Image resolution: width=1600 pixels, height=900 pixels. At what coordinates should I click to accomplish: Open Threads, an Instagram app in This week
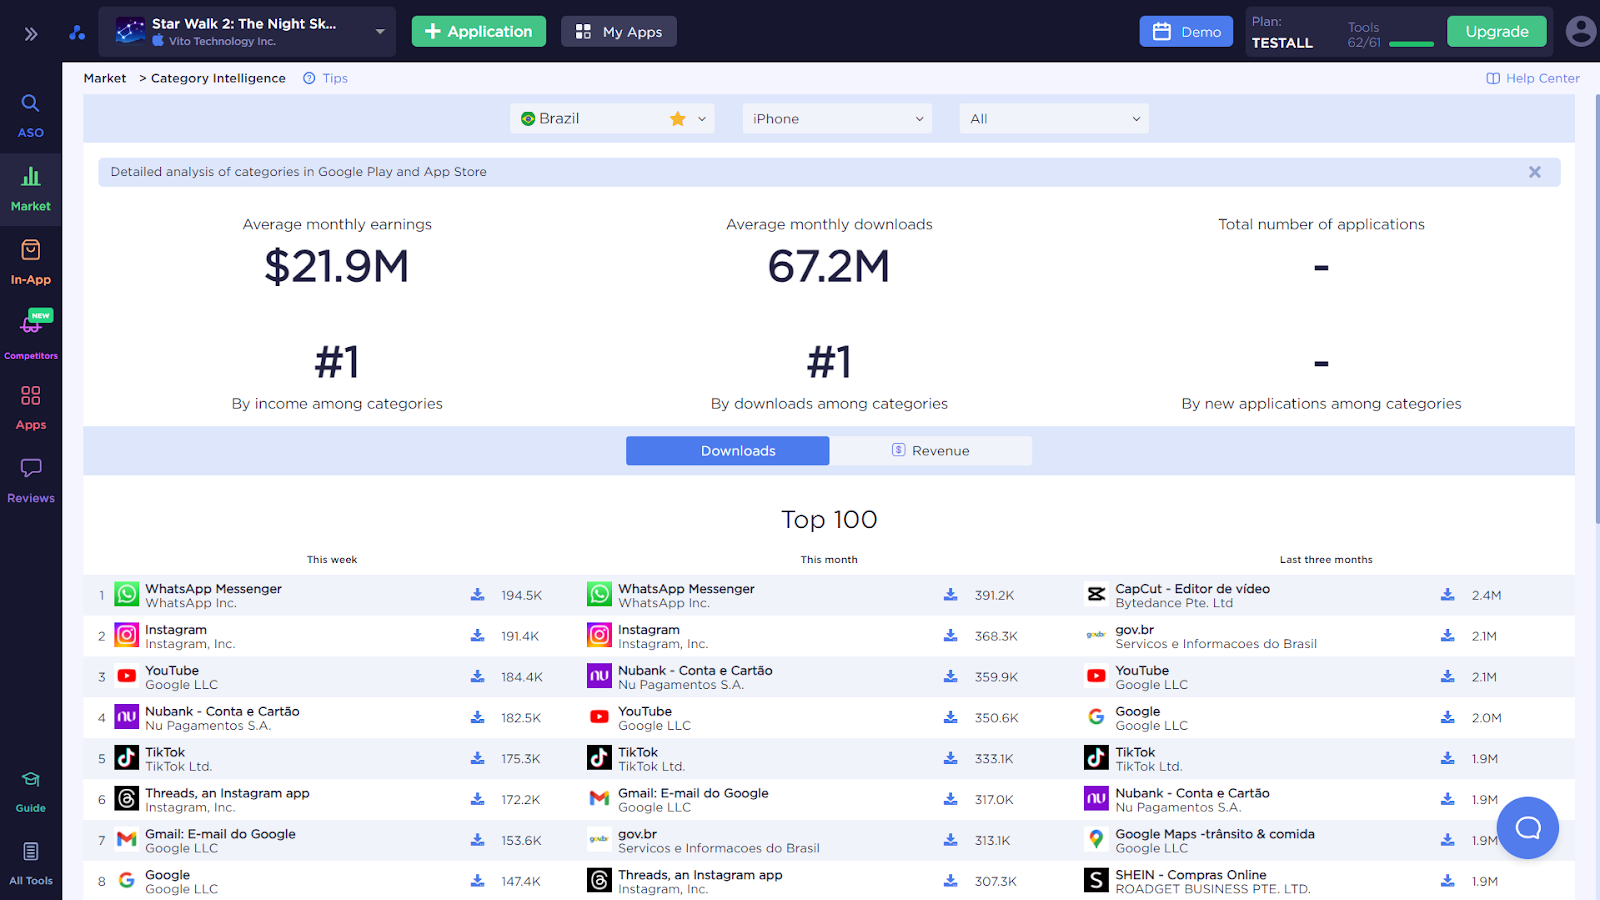coord(227,794)
